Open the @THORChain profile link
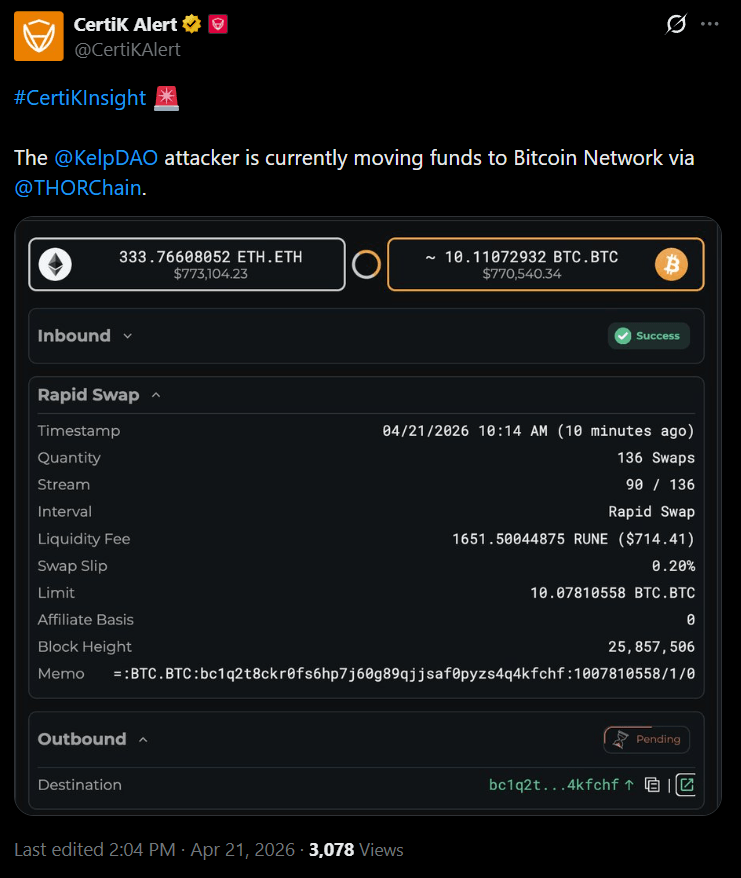Viewport: 741px width, 878px height. (x=78, y=187)
